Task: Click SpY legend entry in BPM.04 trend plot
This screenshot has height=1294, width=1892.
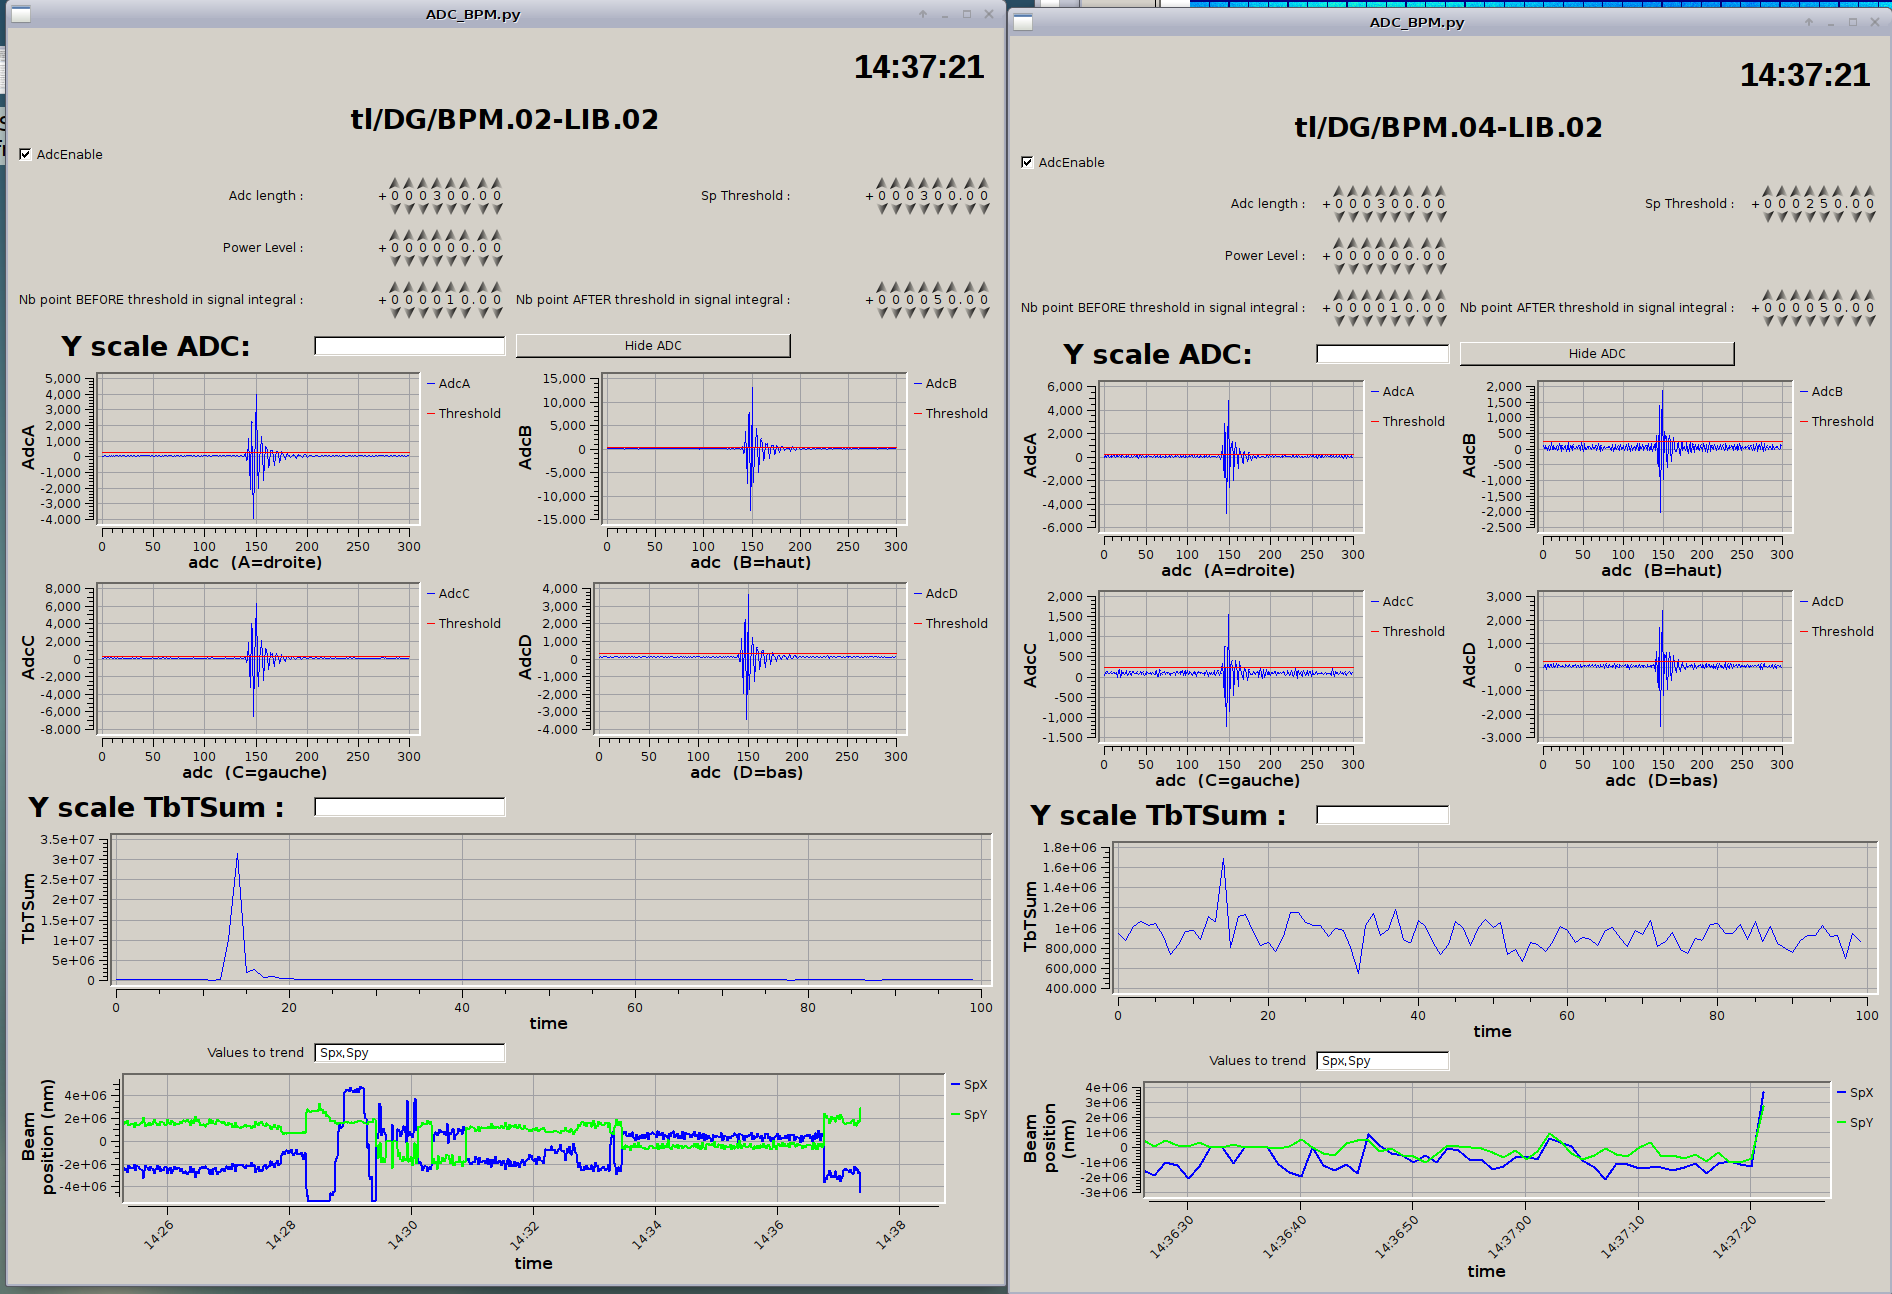Action: coord(1860,1123)
